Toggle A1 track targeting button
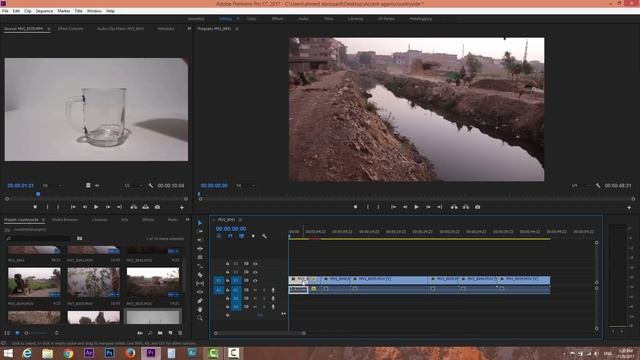Viewport: 640px width, 360px height. click(x=236, y=290)
